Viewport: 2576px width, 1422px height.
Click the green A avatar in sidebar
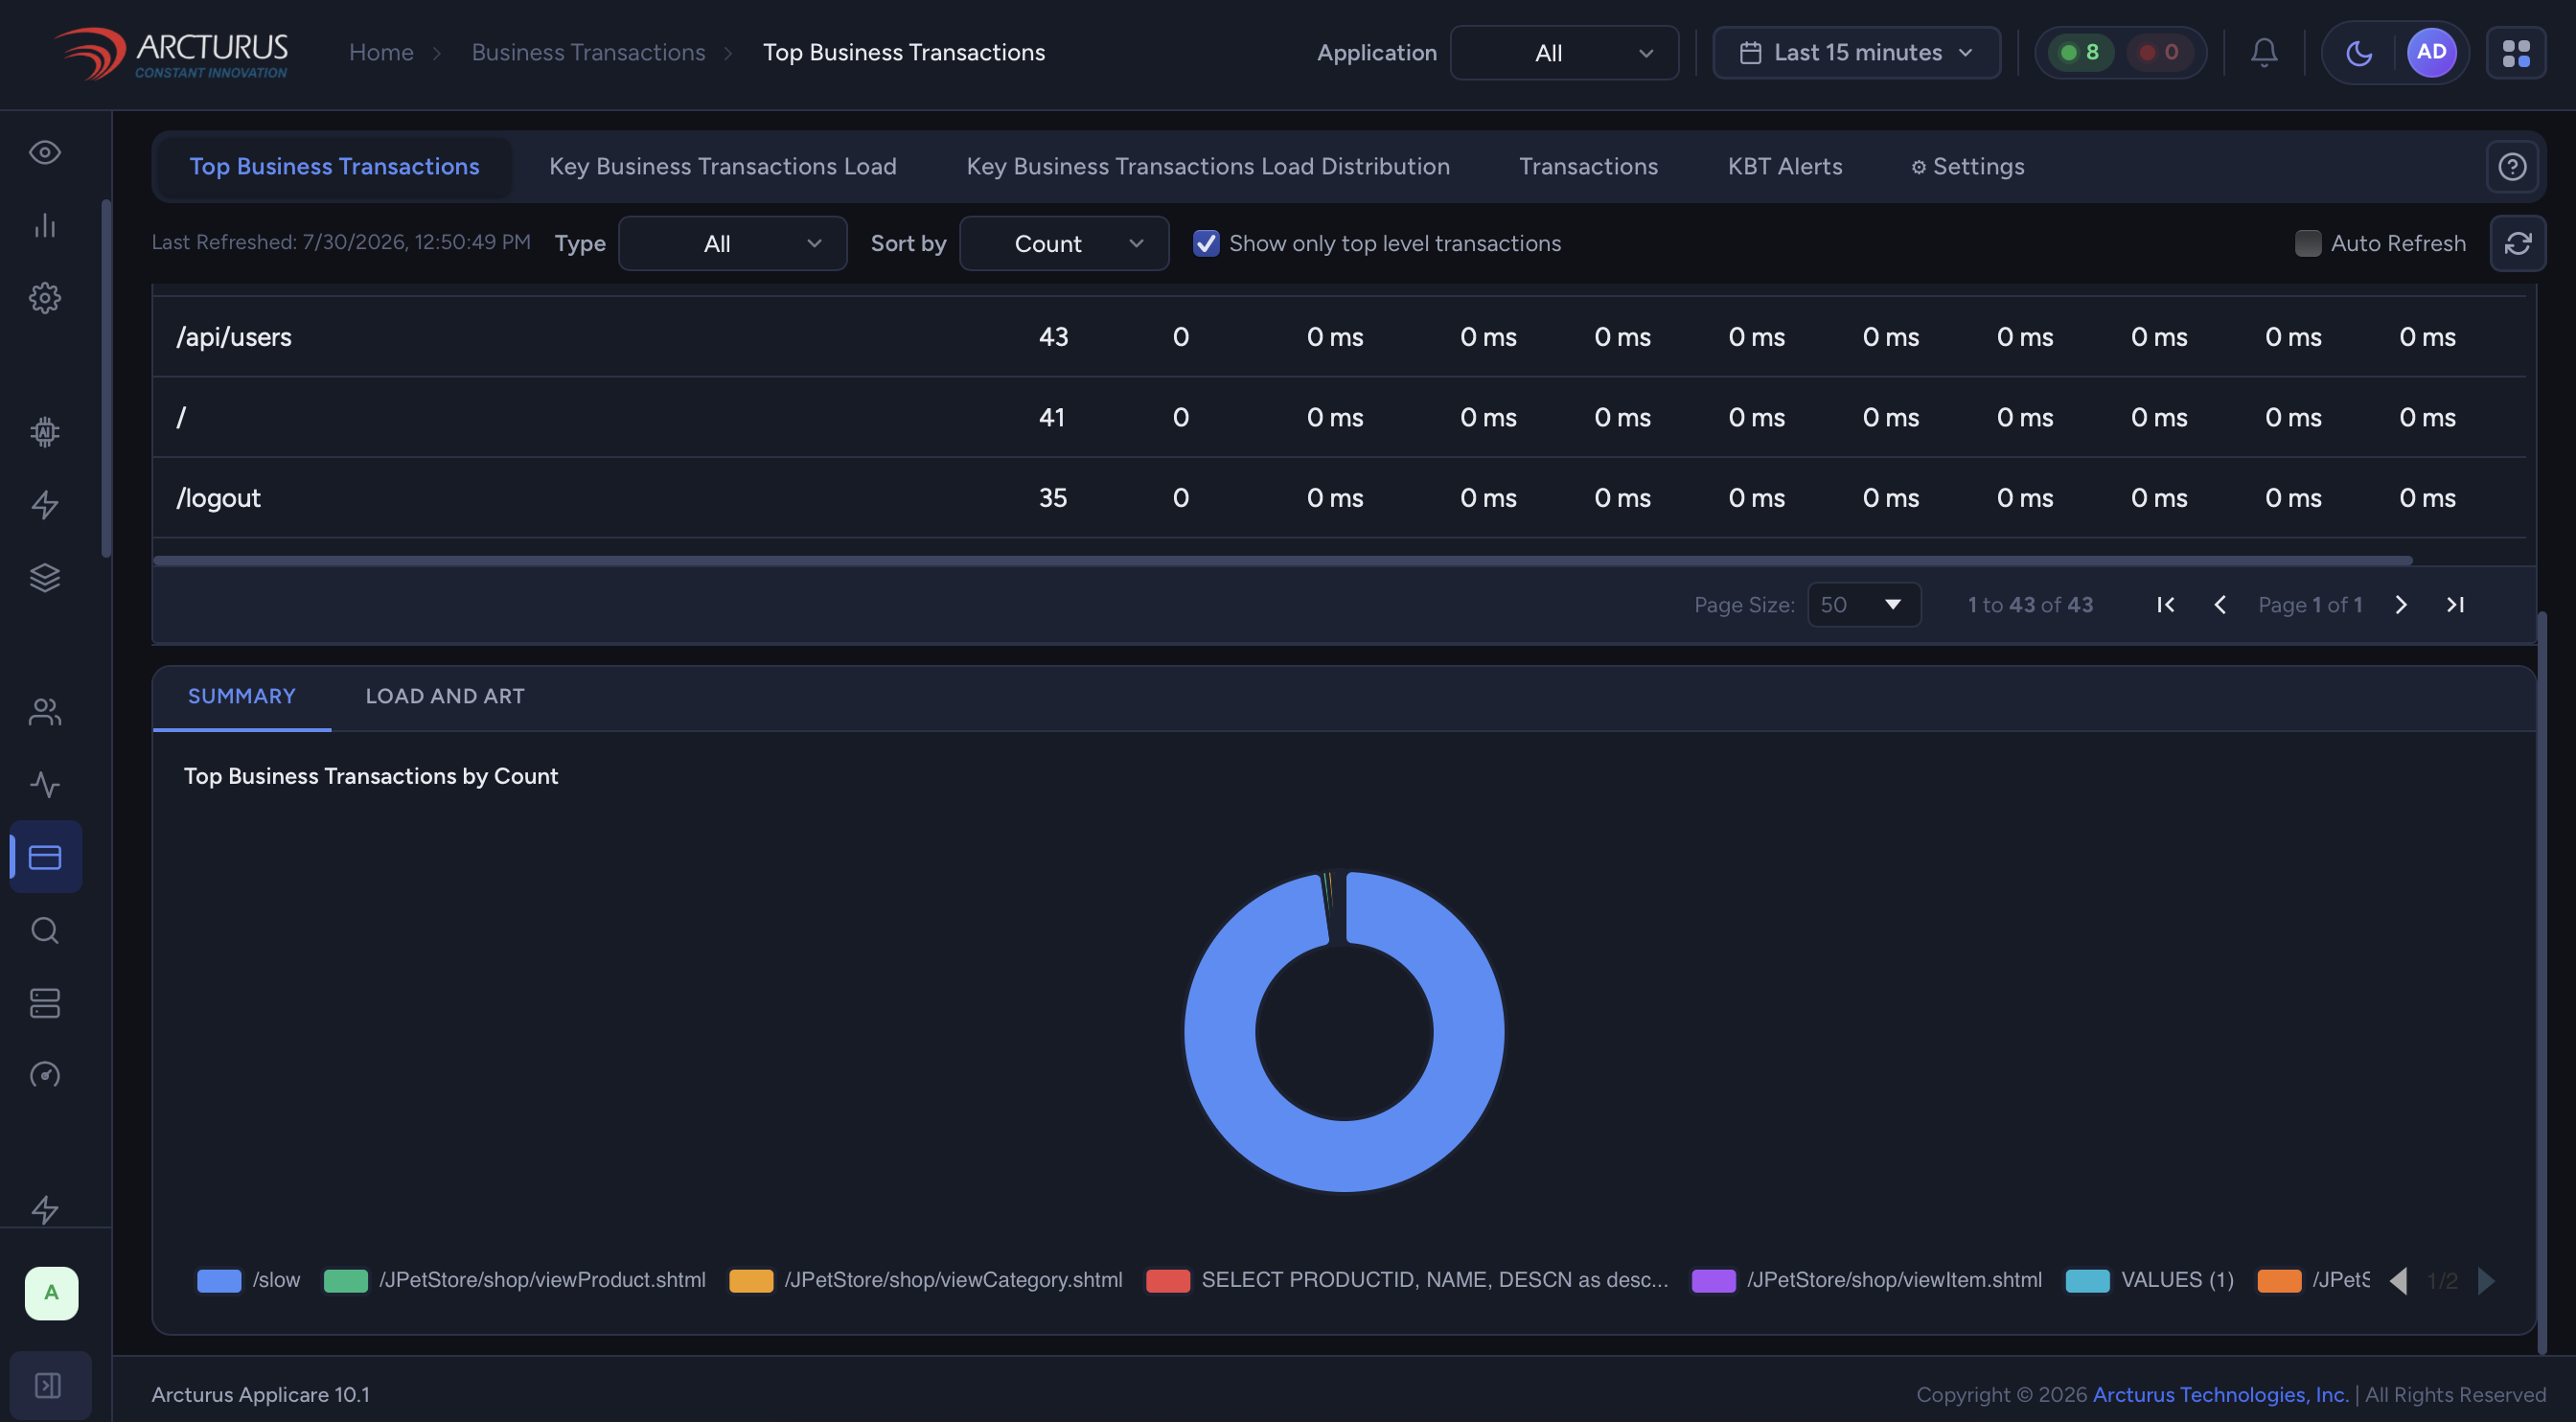click(51, 1293)
